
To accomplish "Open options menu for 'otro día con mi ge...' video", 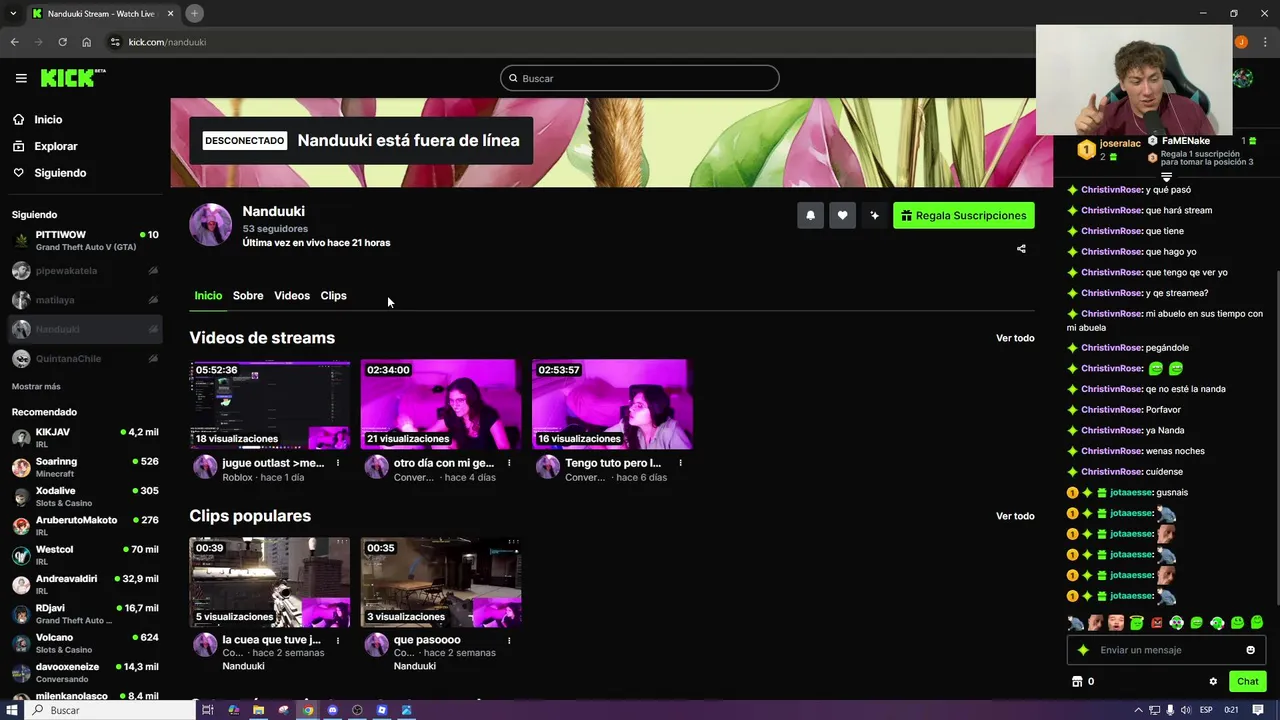I will pos(509,463).
